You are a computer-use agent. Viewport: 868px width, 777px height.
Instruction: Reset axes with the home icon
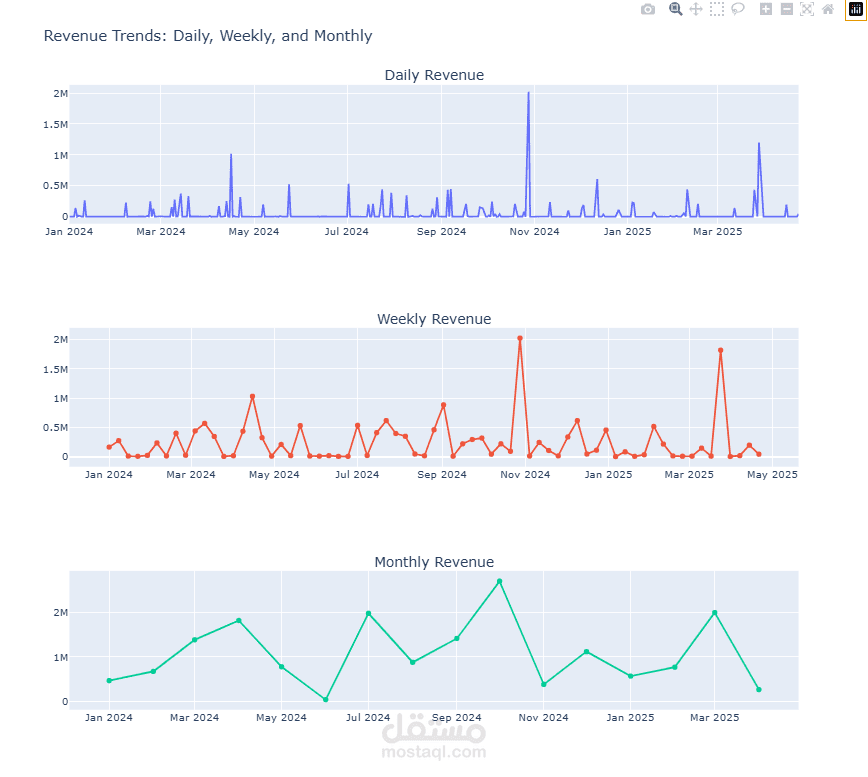point(826,9)
